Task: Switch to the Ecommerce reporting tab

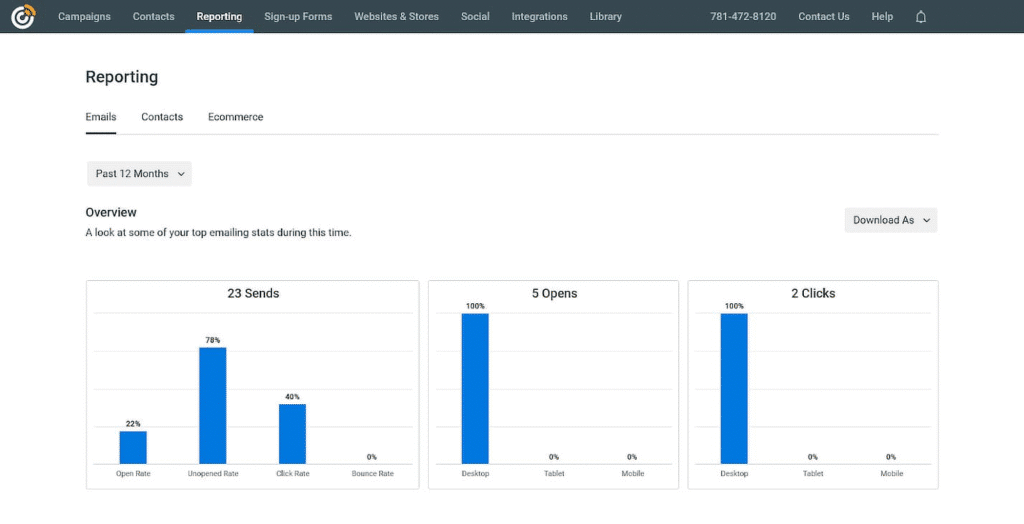Action: 236,117
